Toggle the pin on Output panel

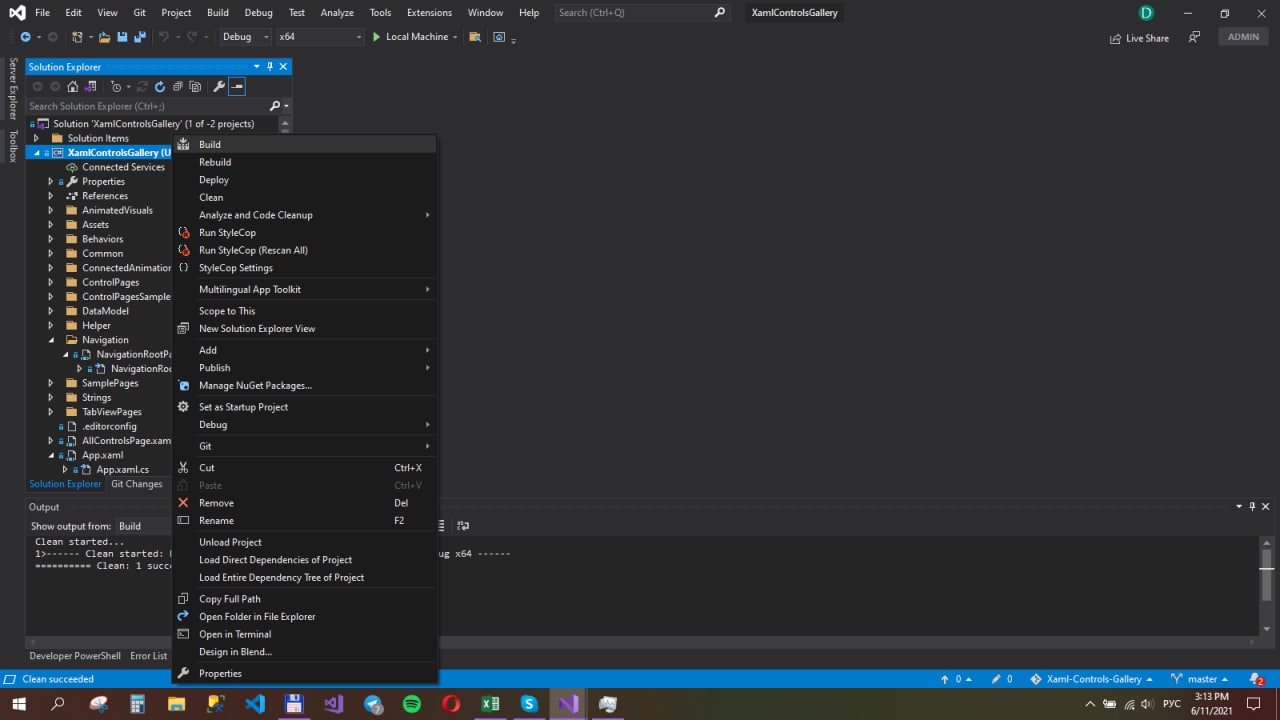1252,507
